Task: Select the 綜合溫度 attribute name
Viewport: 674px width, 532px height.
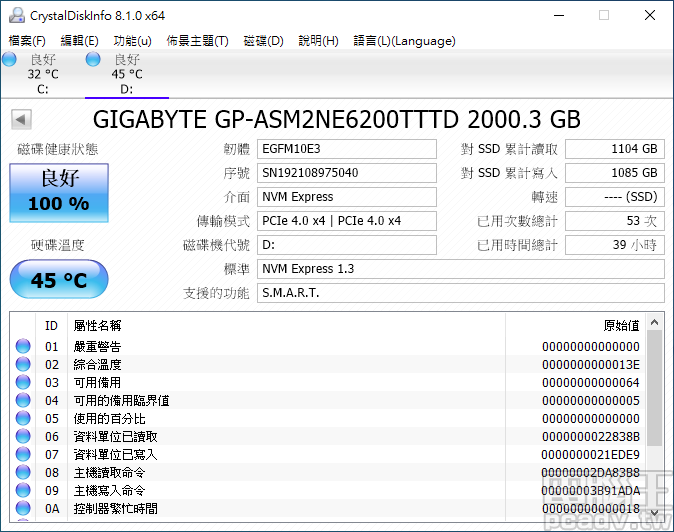Action: [x=97, y=364]
